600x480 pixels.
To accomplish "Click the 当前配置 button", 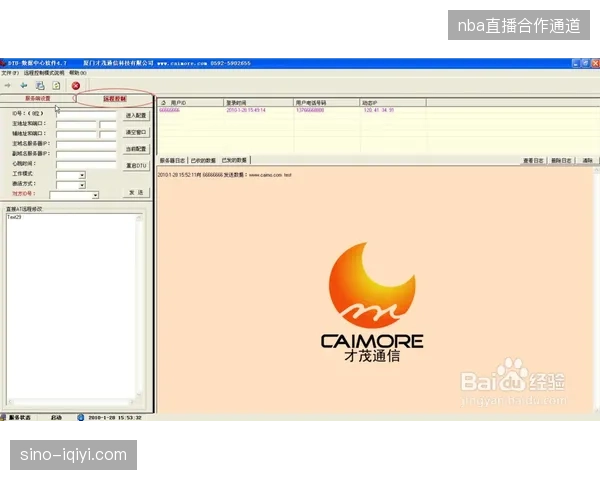I will [x=136, y=149].
